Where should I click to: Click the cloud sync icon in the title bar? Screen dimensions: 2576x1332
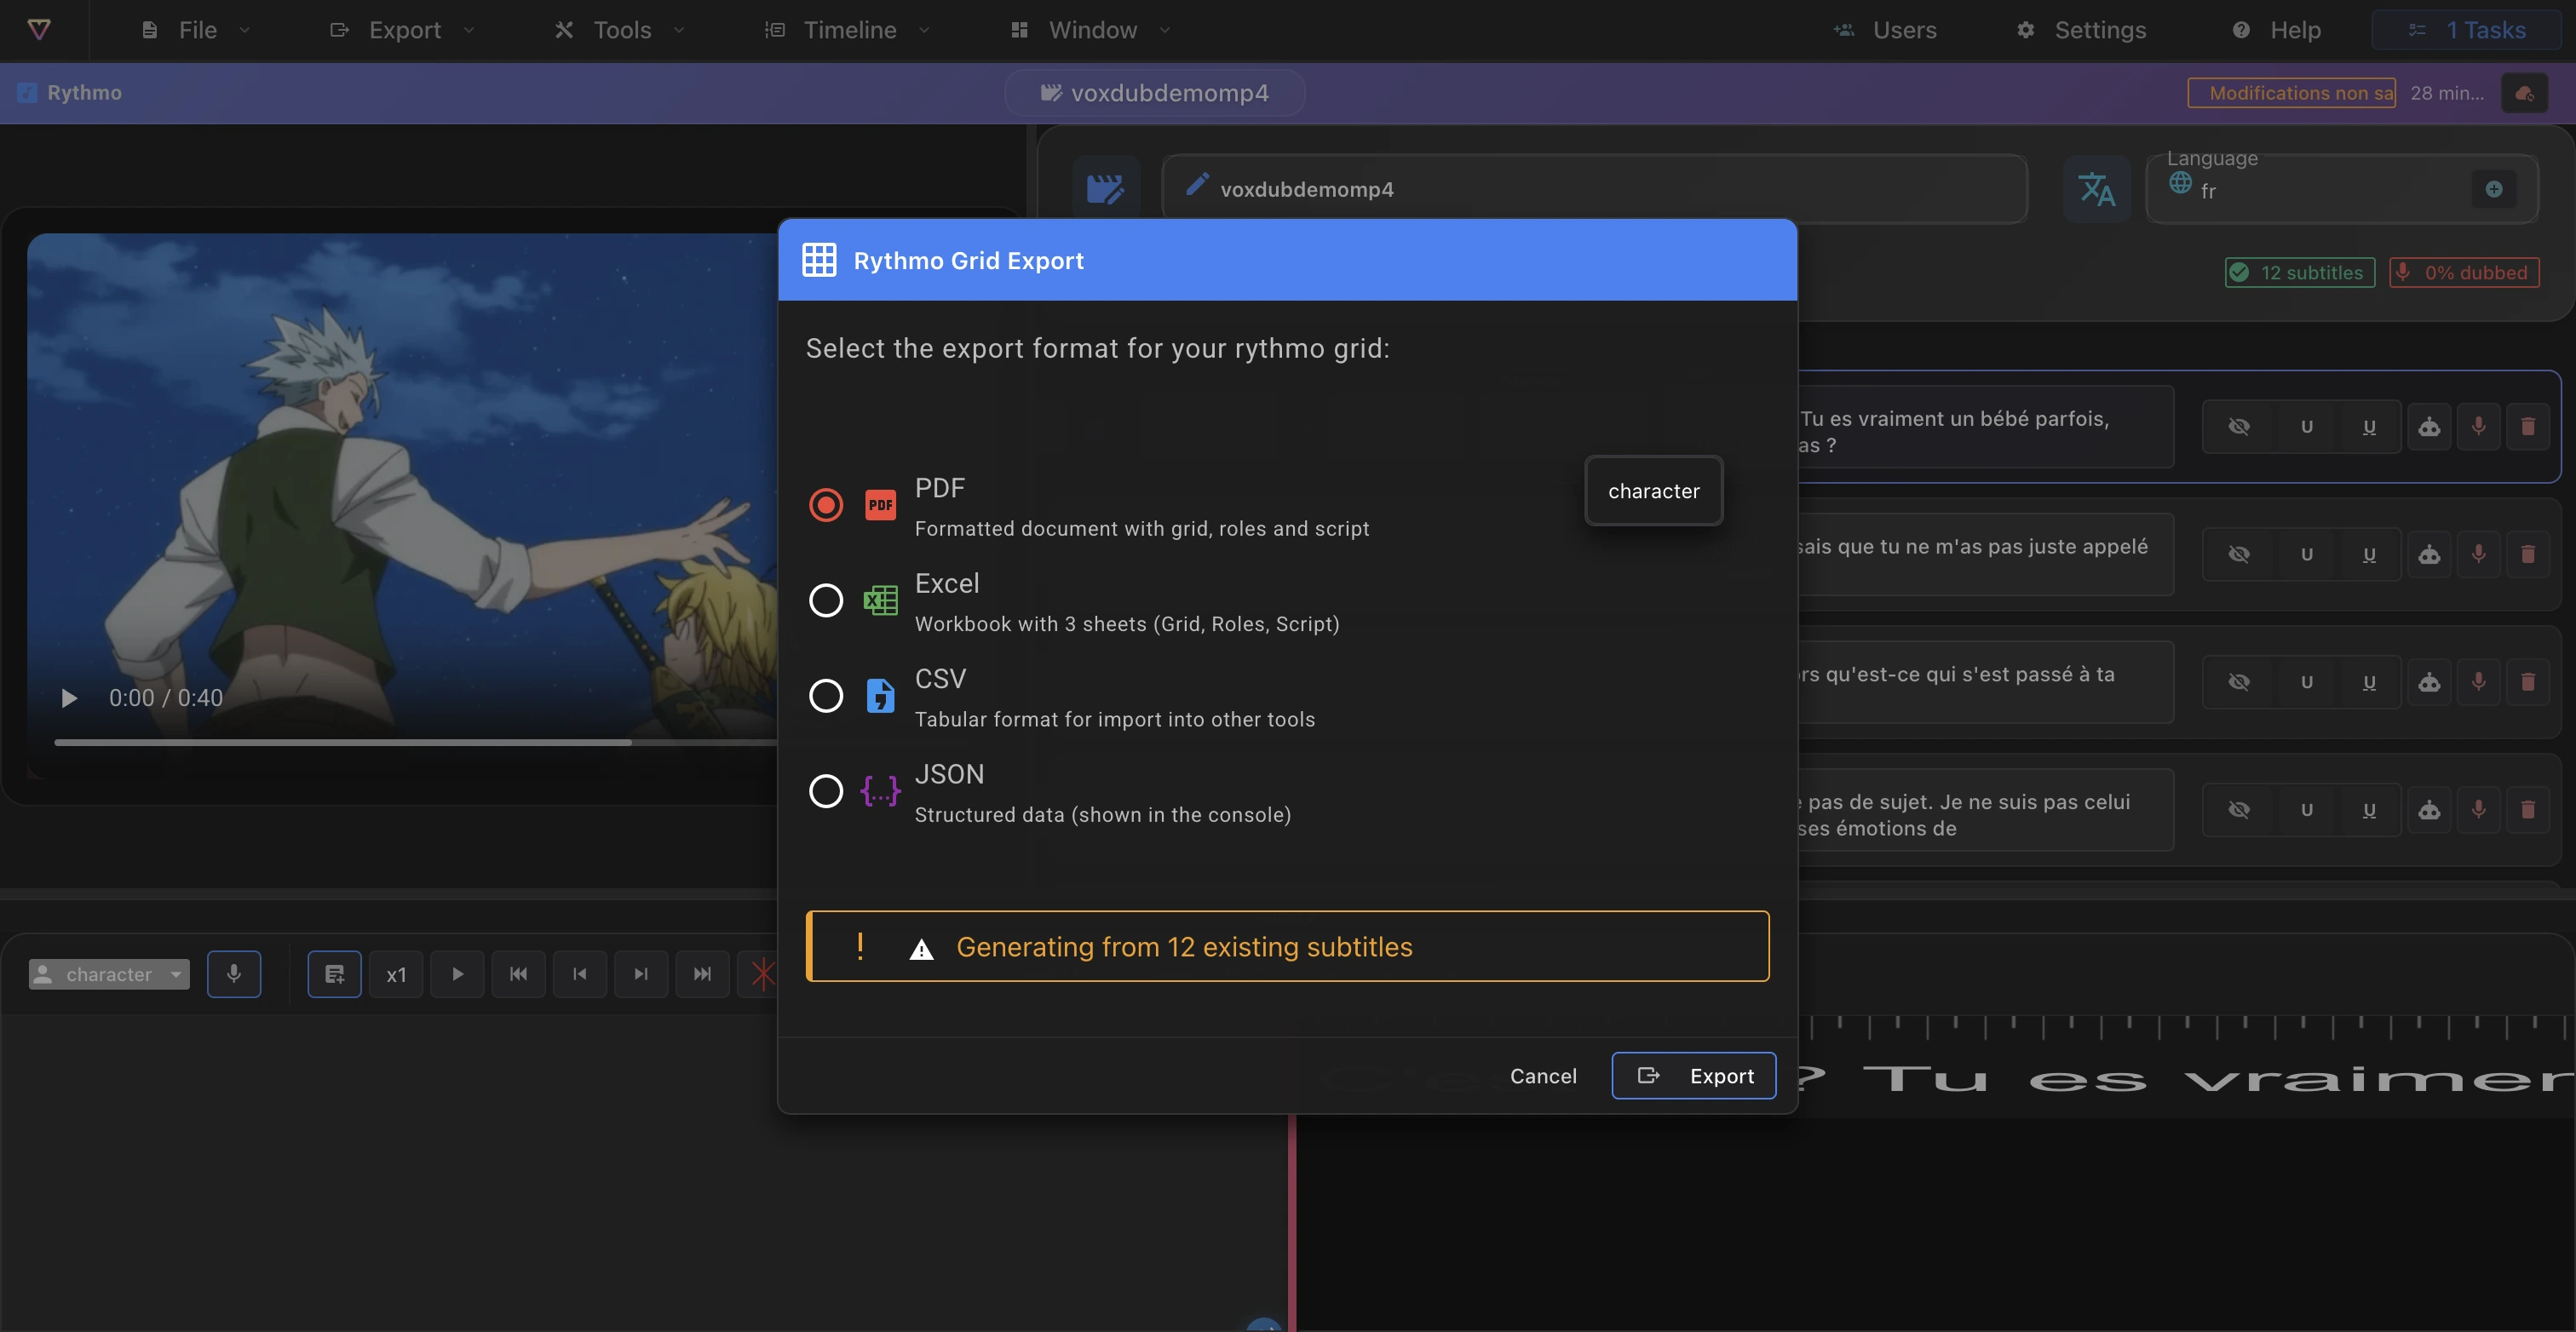(x=2524, y=93)
